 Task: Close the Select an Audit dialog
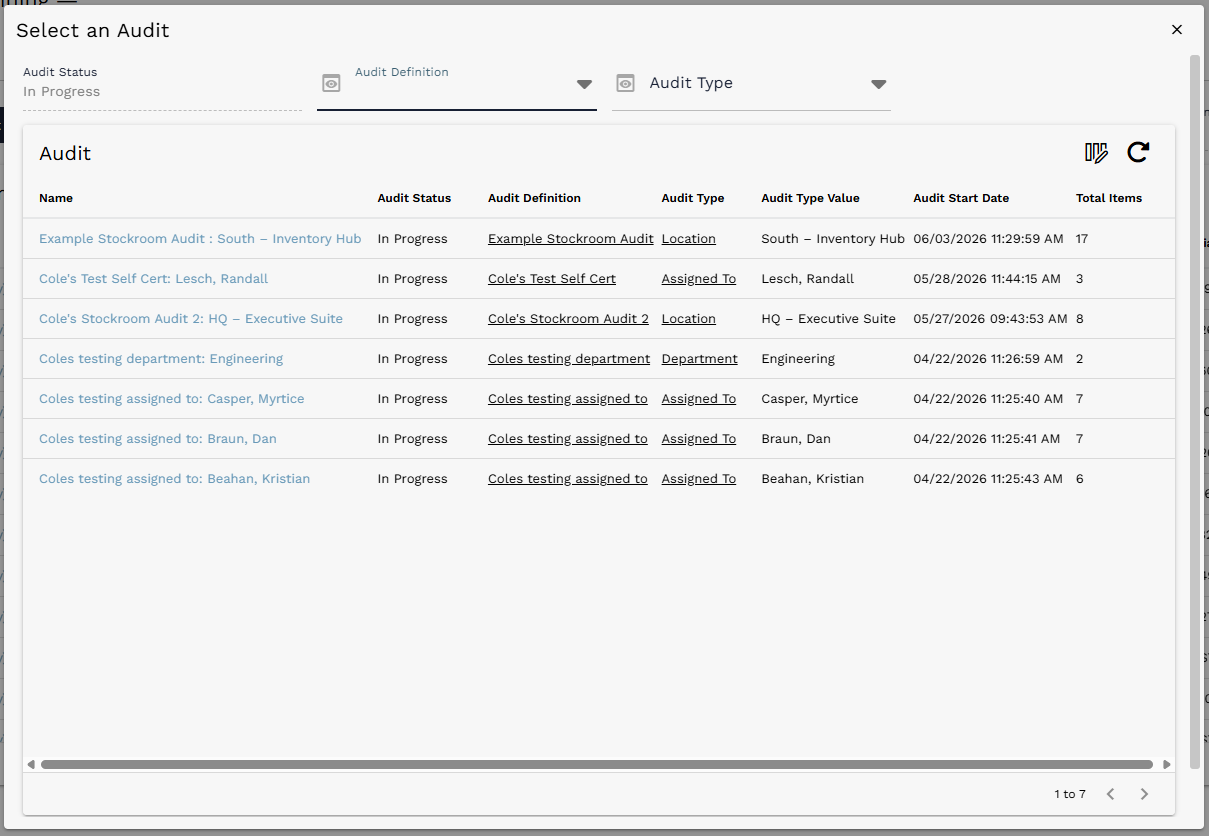coord(1177,30)
